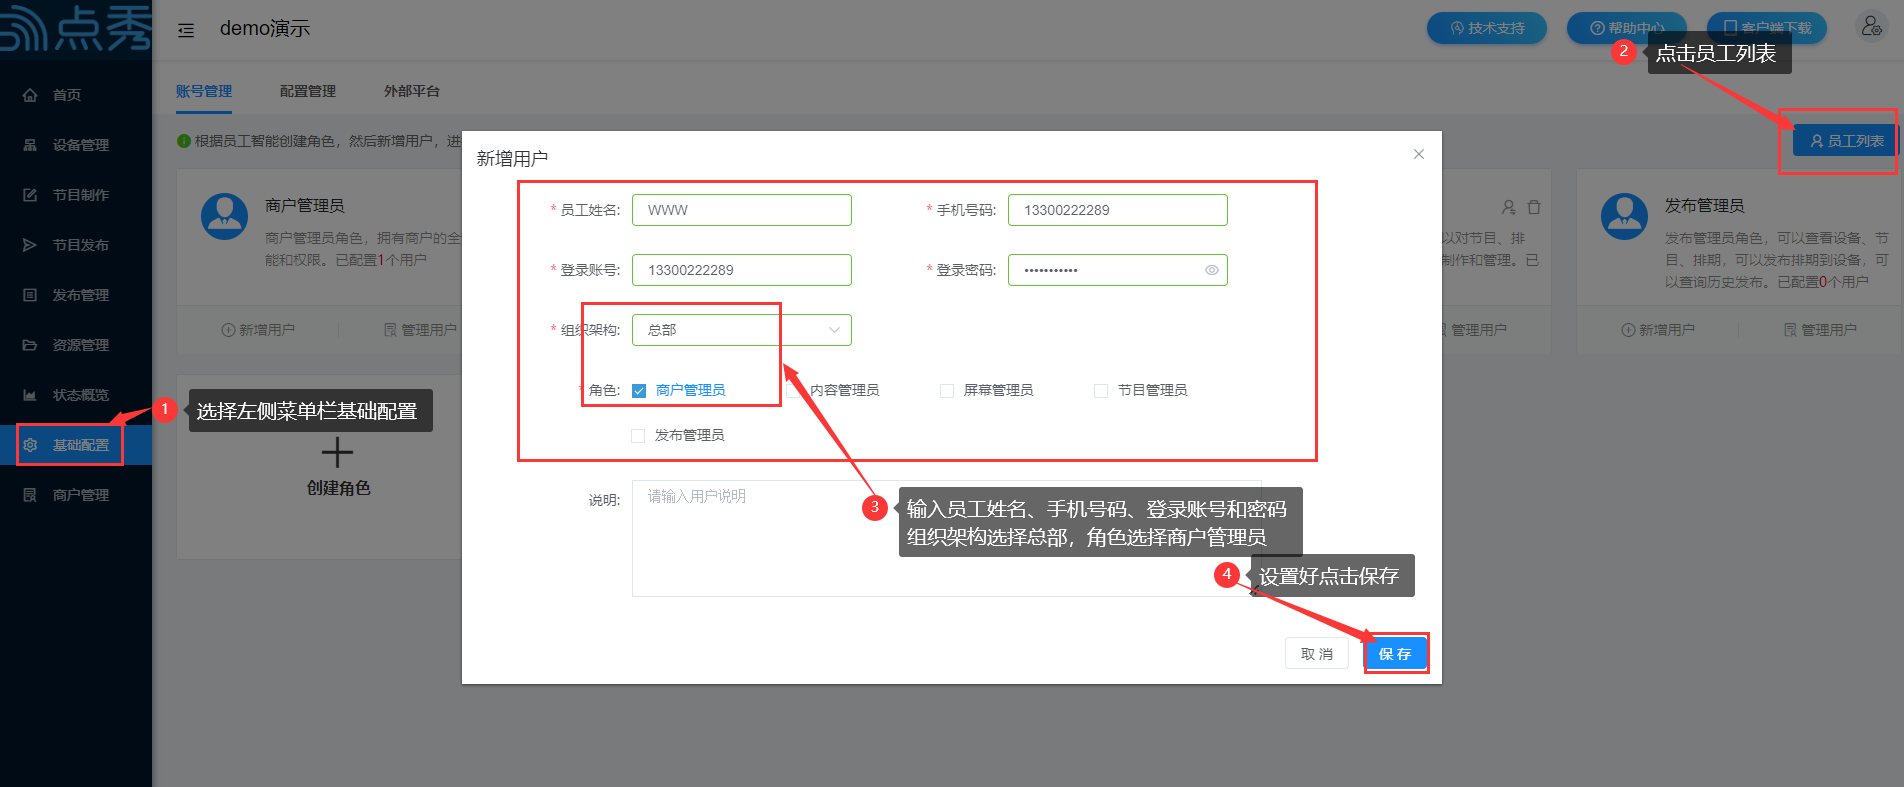1904x787 pixels.
Task: Click the 商户管理 sidebar icon
Action: [30, 495]
